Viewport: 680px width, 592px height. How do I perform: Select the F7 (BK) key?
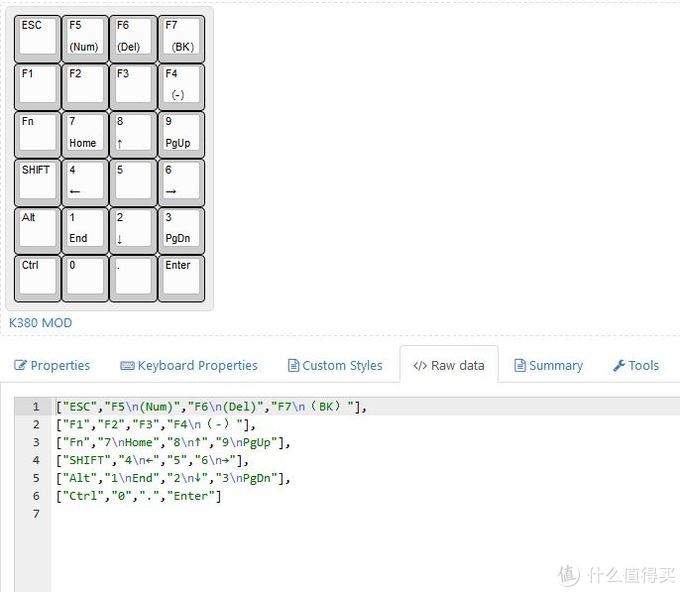[x=181, y=39]
